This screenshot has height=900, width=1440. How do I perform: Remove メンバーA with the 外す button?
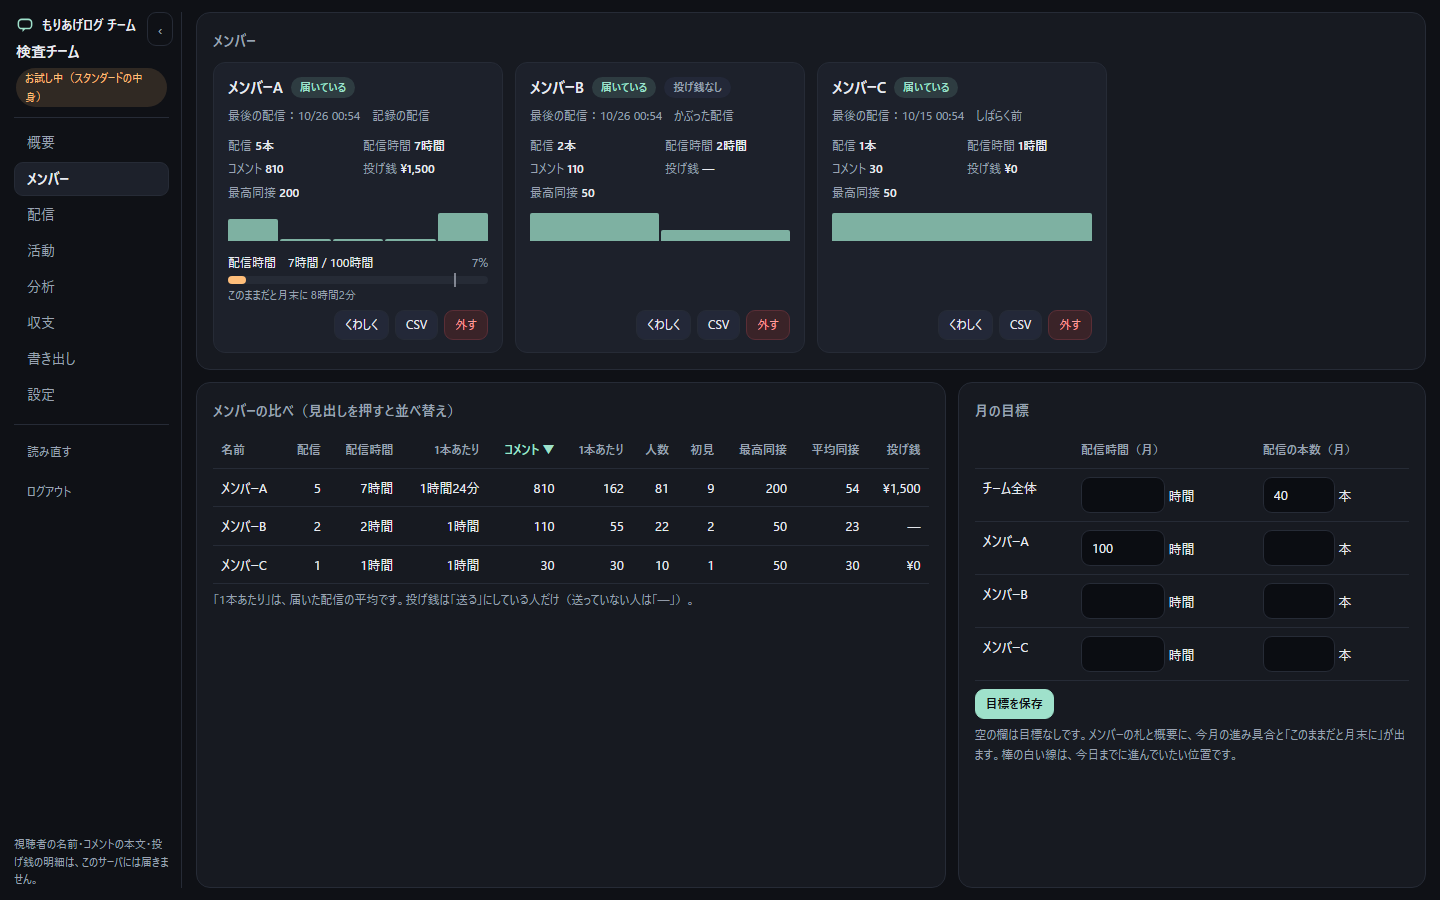point(466,325)
